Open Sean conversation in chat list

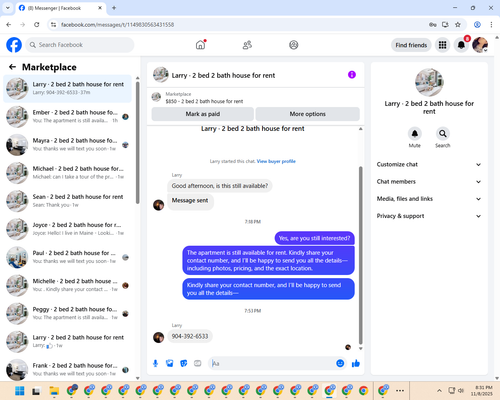click(68, 201)
